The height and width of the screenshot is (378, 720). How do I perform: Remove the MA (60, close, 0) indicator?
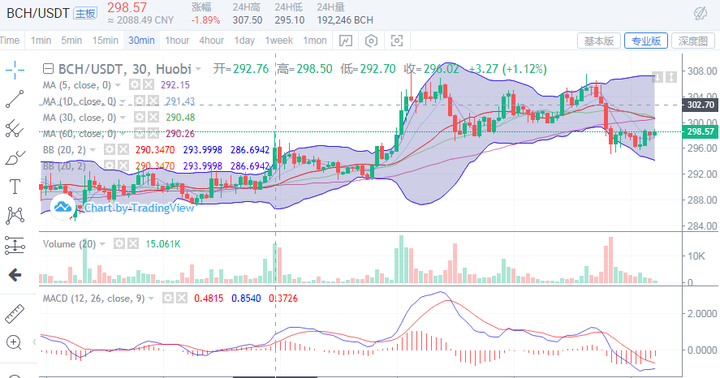pos(153,134)
